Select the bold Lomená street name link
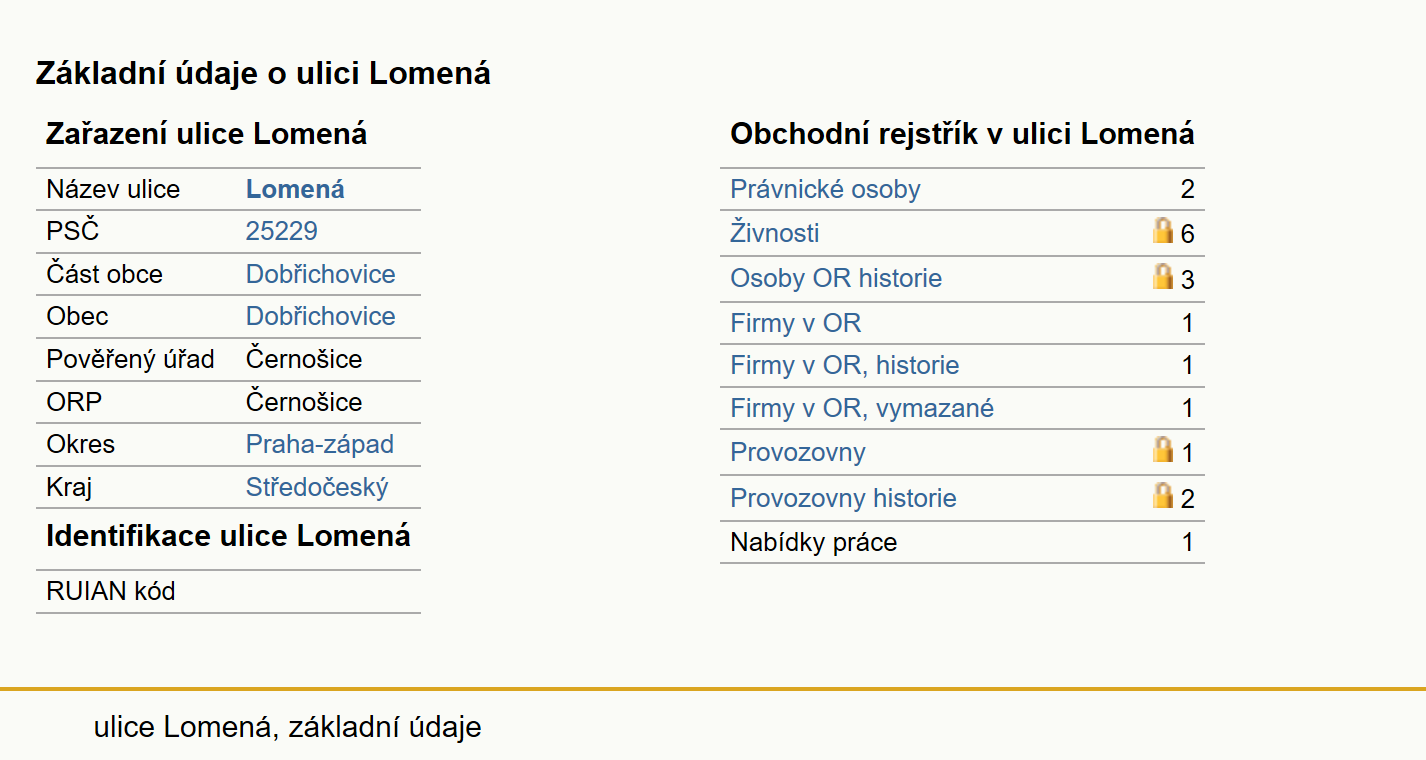The width and height of the screenshot is (1426, 760). pos(295,189)
